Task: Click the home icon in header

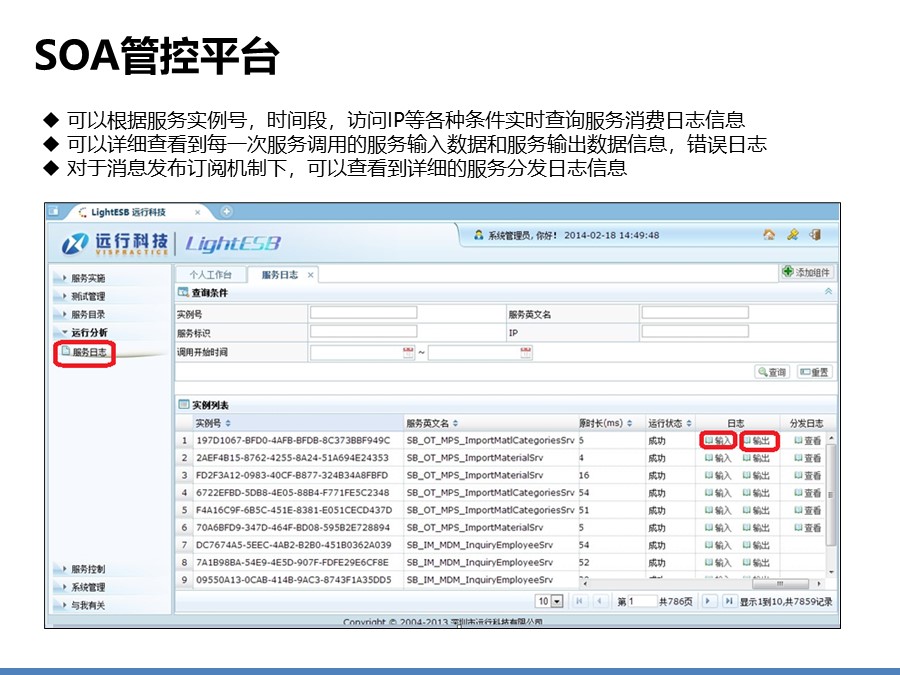Action: [769, 235]
